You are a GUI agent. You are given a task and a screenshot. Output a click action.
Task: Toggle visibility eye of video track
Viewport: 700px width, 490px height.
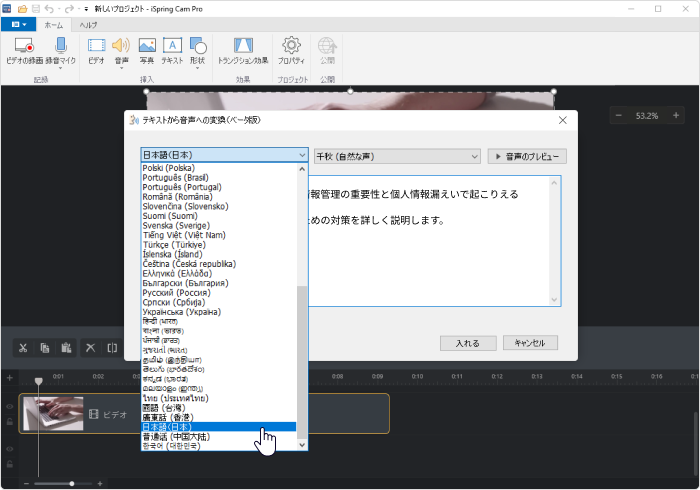[10, 407]
